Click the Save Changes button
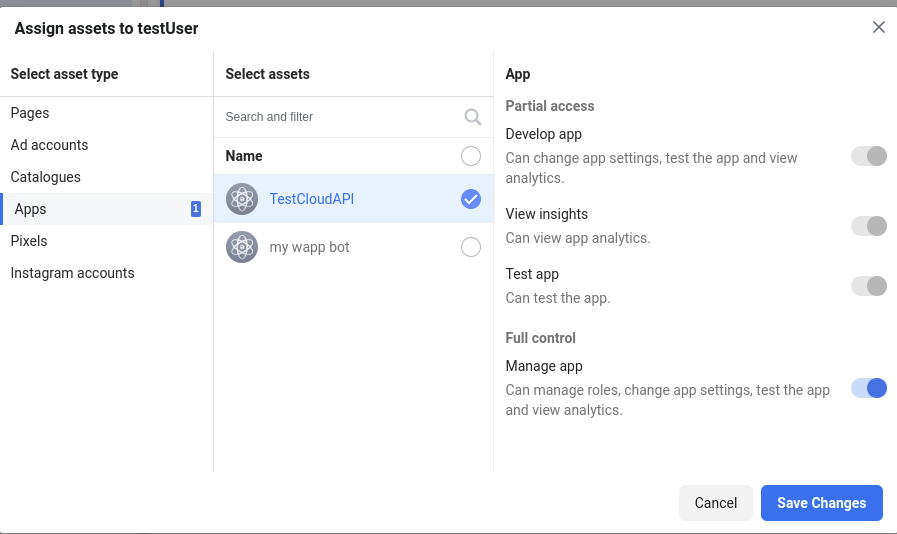The width and height of the screenshot is (897, 534). (x=821, y=503)
